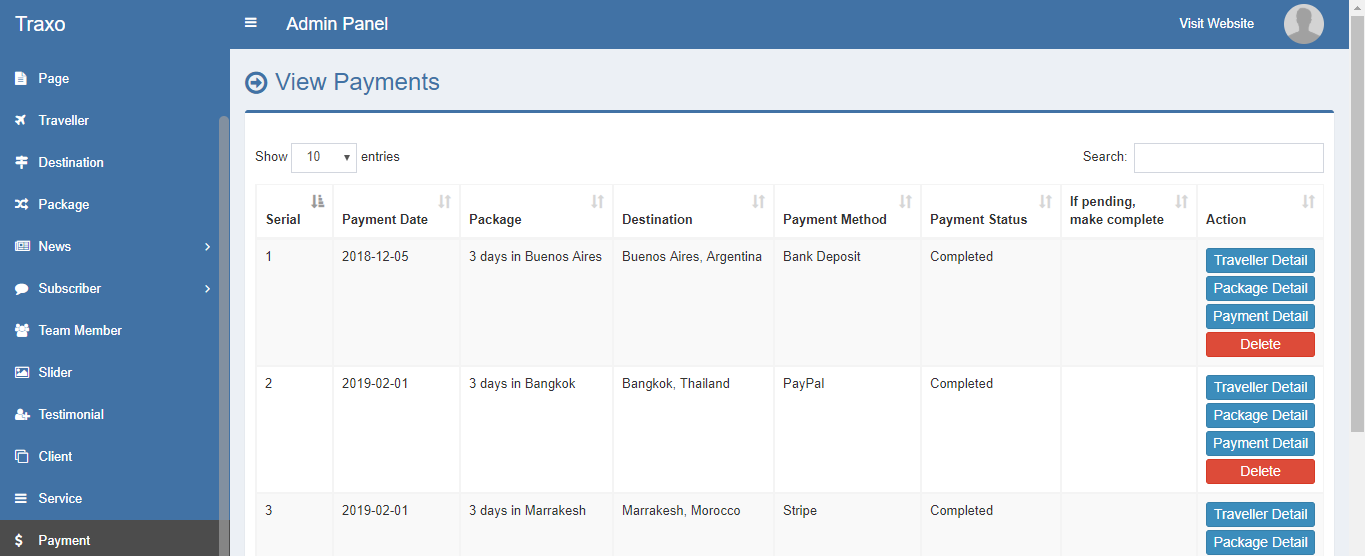This screenshot has height=556, width=1365.
Task: Click the Team Member group icon
Action: tap(21, 330)
